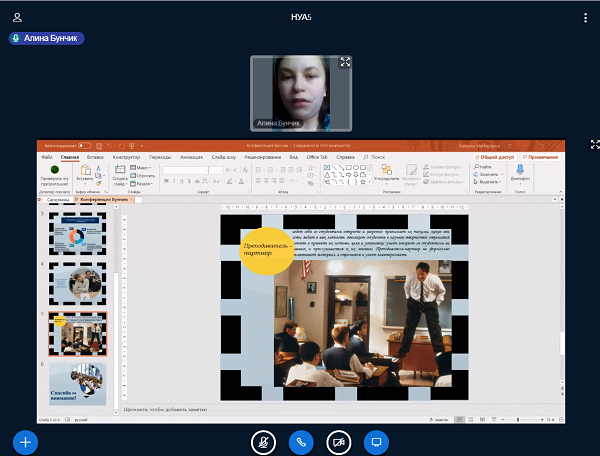The image size is (600, 456).
Task: Open the Office Tab ribbon tab
Action: pos(317,157)
